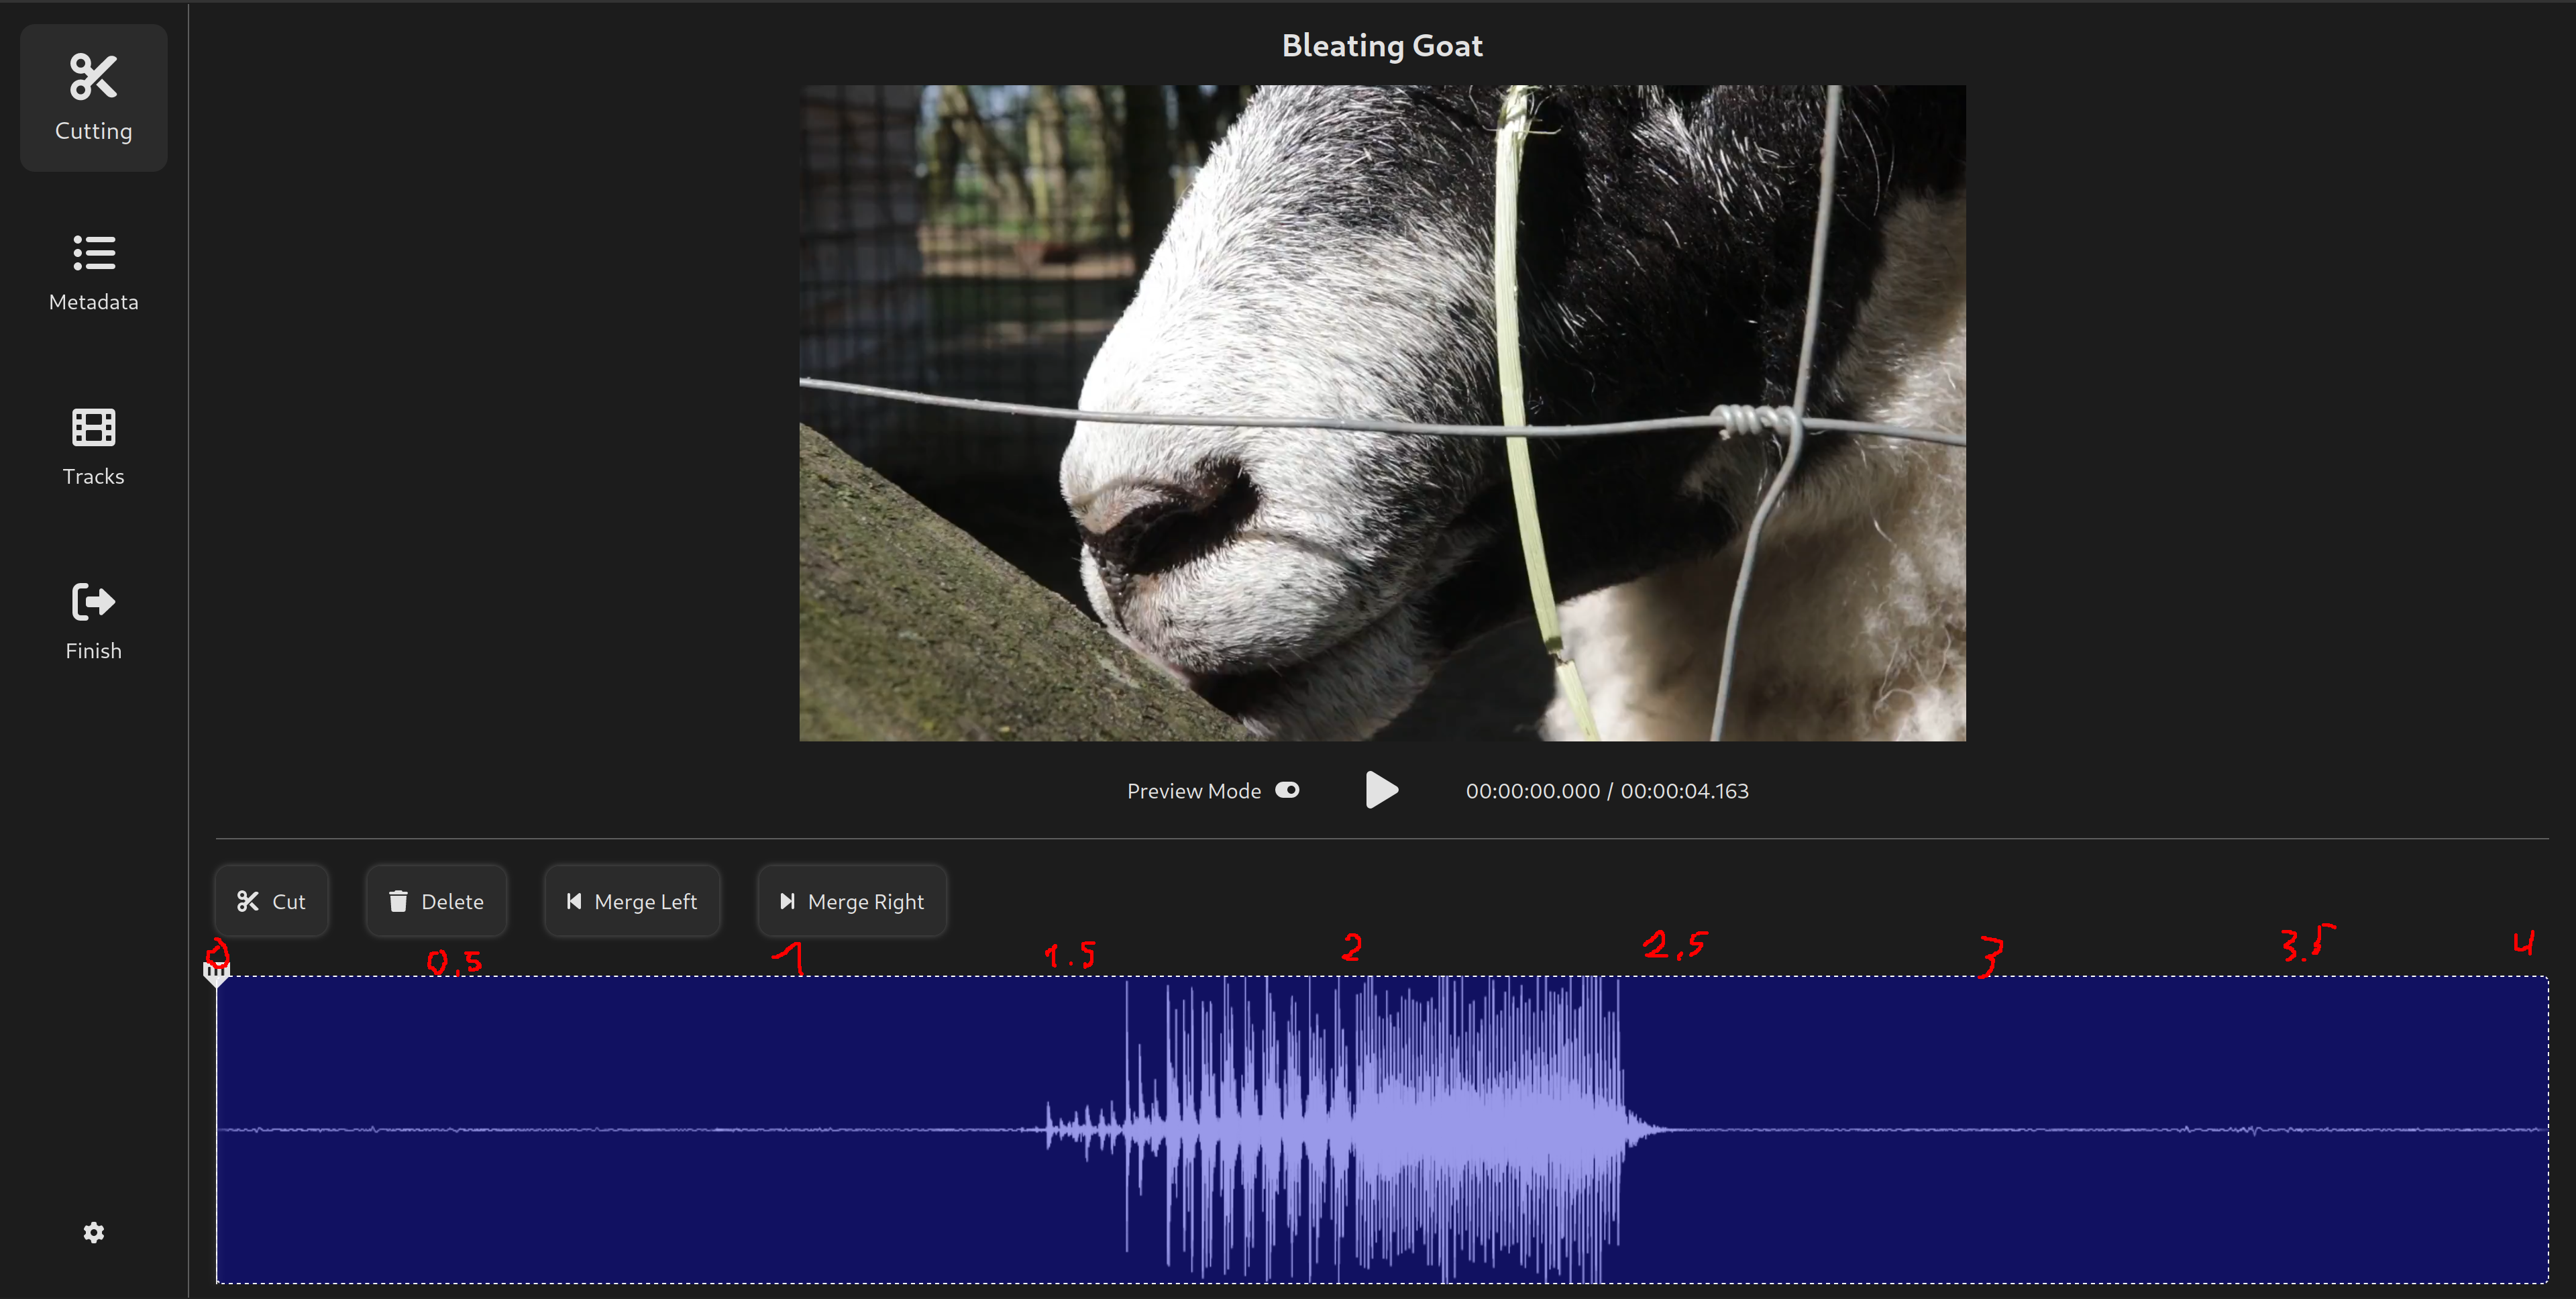Open settings with the gear icon
This screenshot has height=1299, width=2576.
93,1232
